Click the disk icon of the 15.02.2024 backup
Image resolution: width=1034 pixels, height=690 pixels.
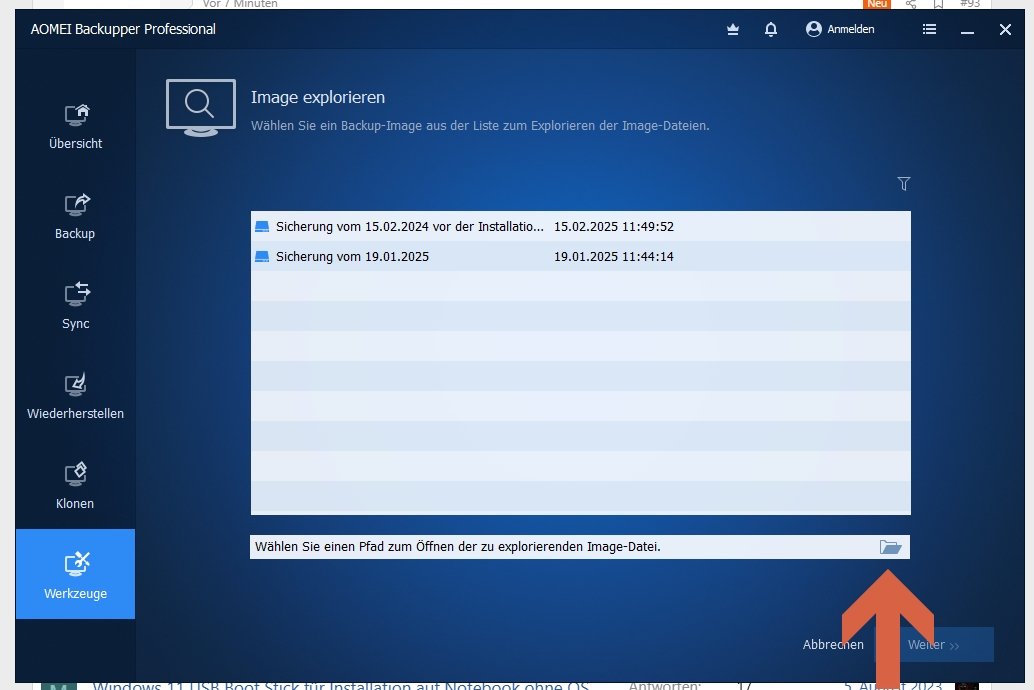pos(262,226)
